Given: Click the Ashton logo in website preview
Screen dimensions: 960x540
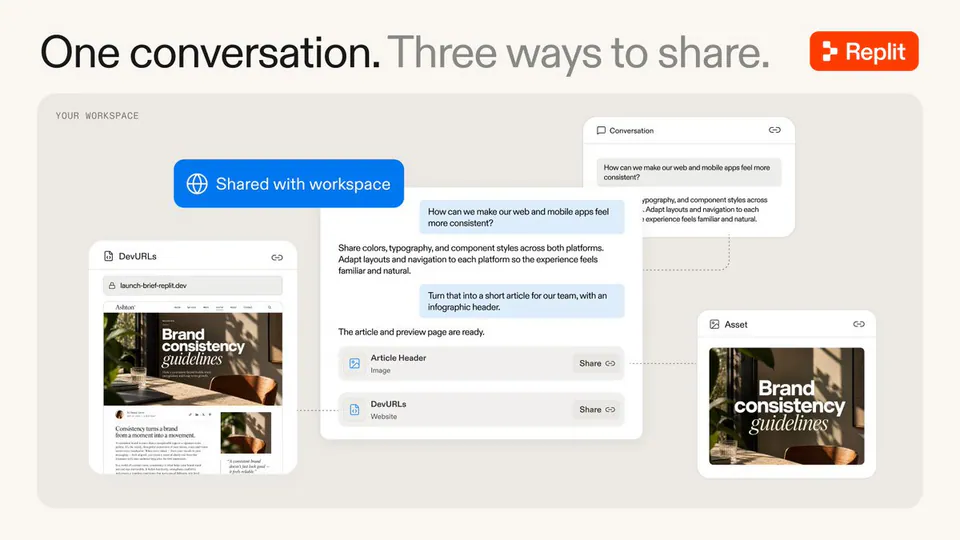Looking at the screenshot, I should 125,307.
